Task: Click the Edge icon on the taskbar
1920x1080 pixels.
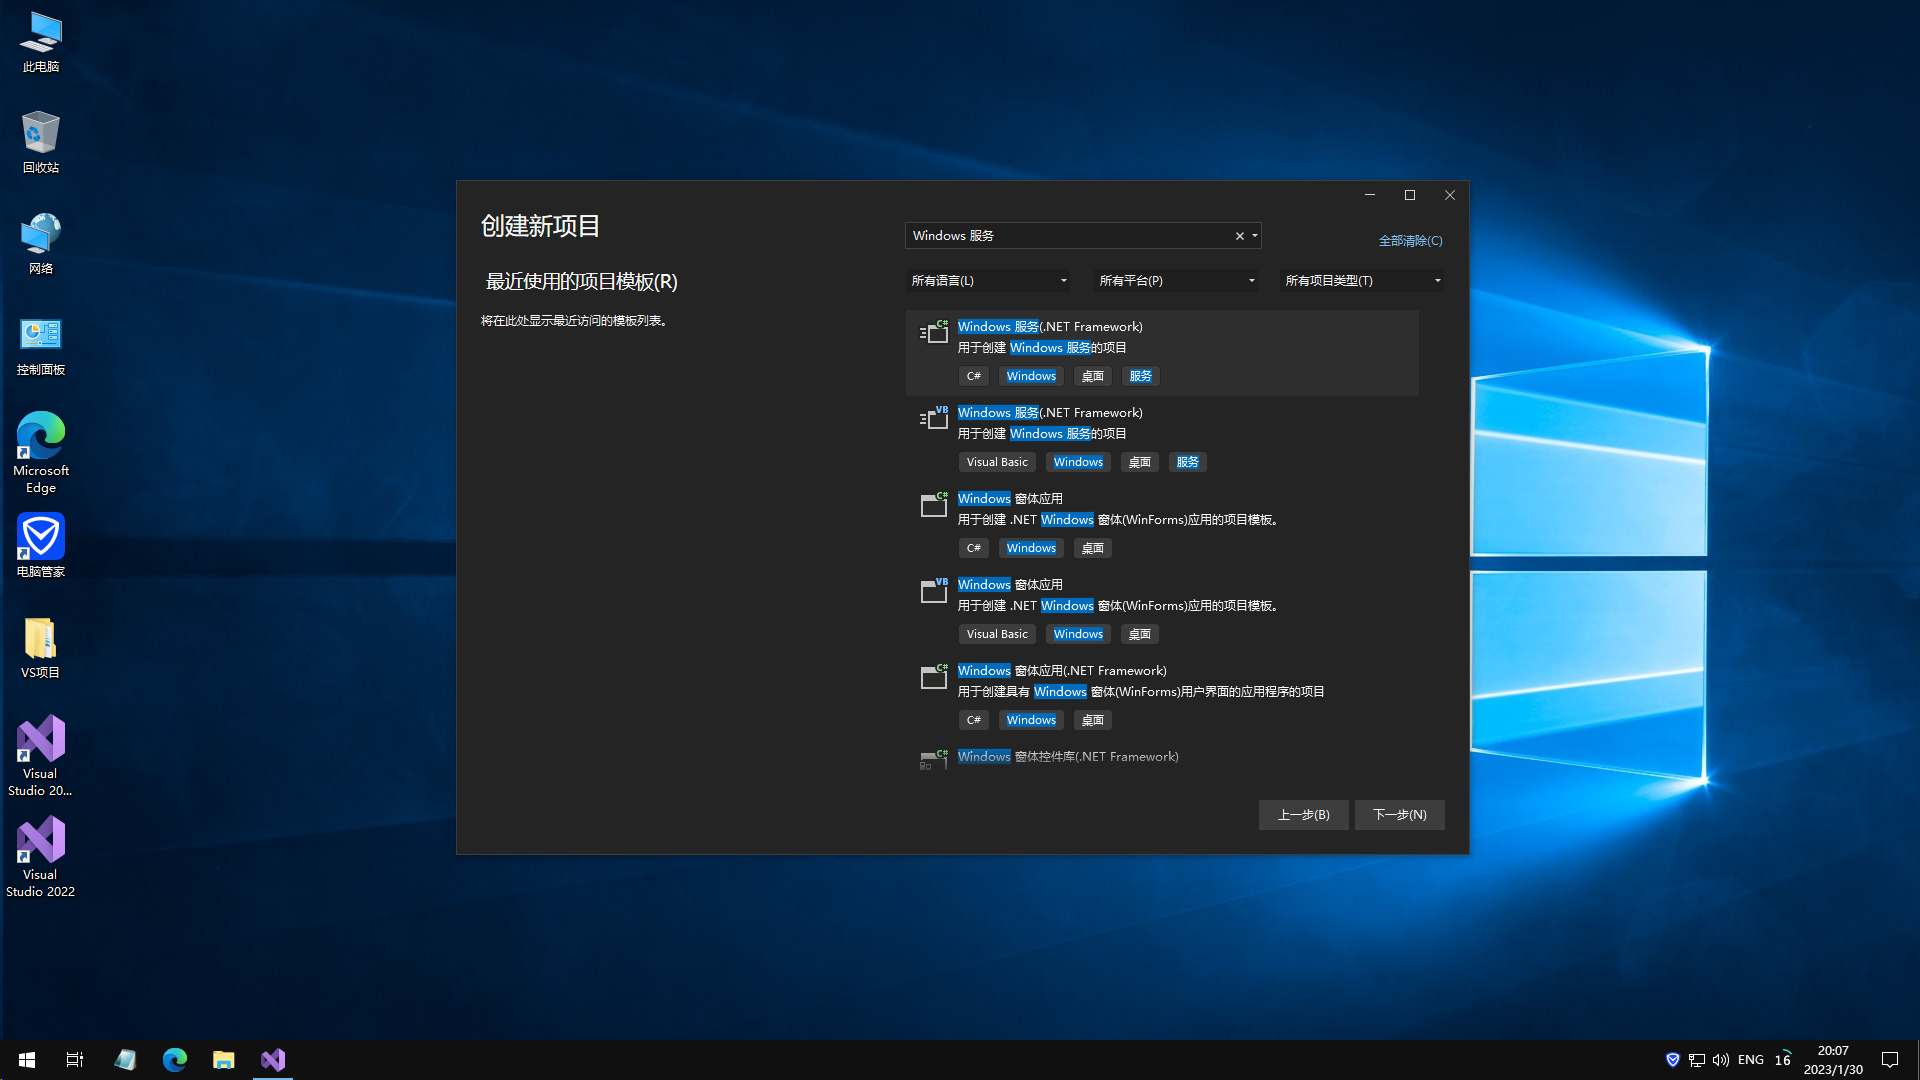Action: click(x=174, y=1060)
